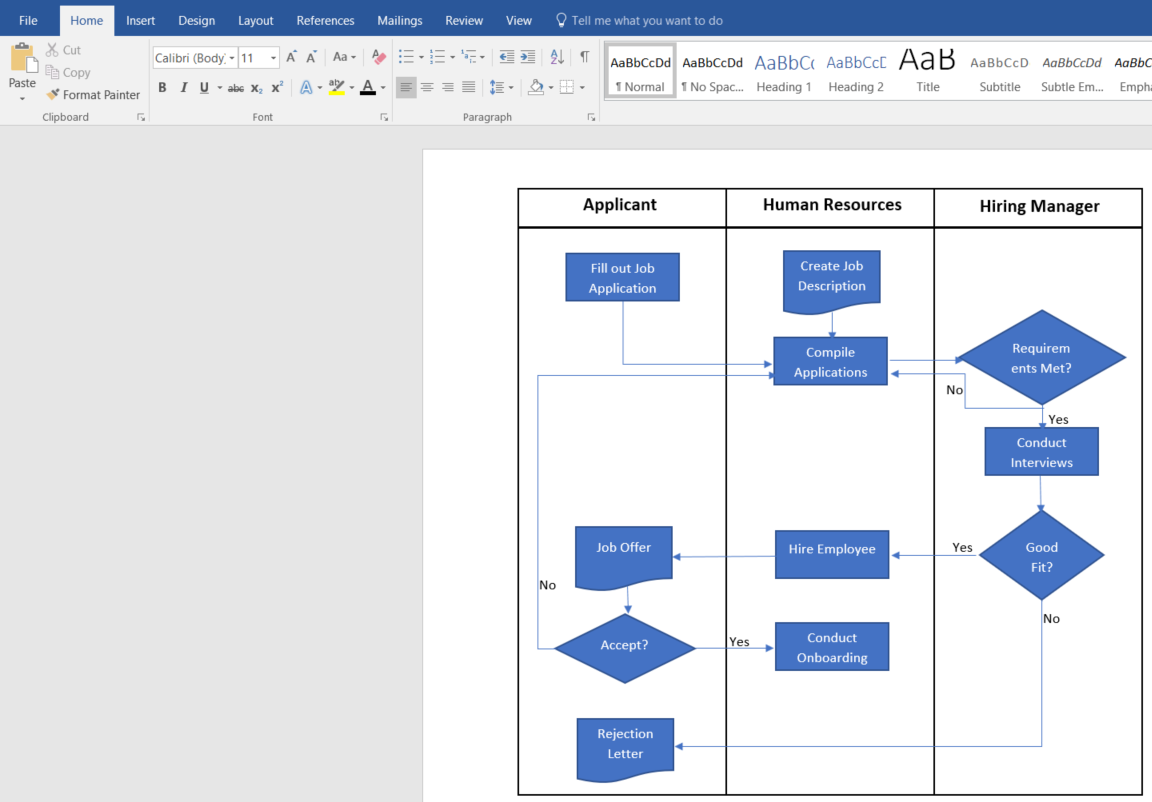Screen dimensions: 1152x802
Task: Click the Format Painter button
Action: [93, 95]
